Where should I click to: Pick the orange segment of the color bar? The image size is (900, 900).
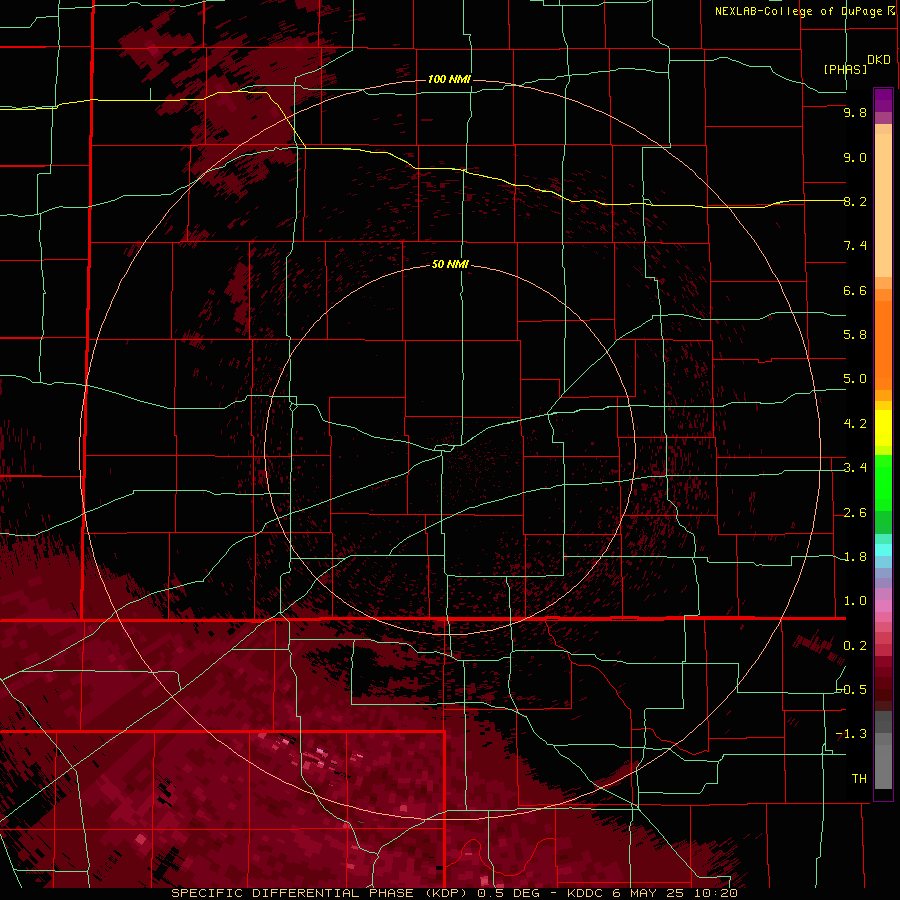pos(883,346)
